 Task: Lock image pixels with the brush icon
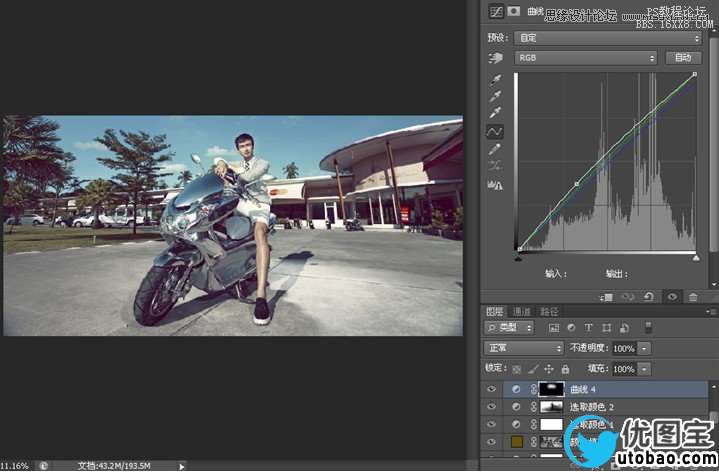pos(533,368)
